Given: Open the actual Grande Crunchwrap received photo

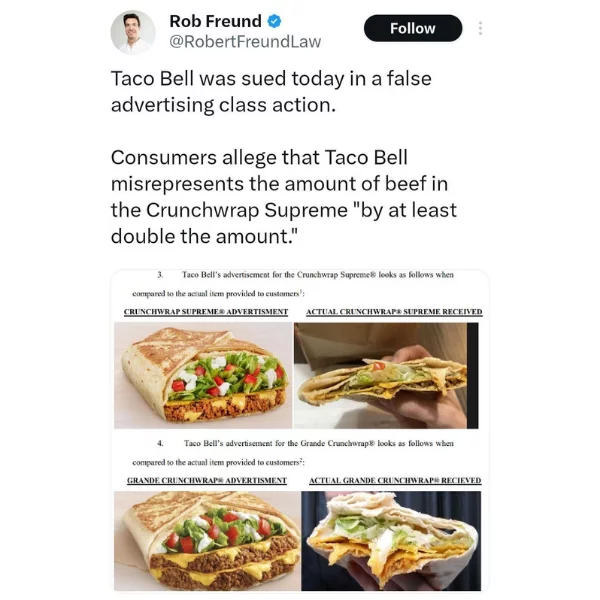Looking at the screenshot, I should click(x=391, y=541).
